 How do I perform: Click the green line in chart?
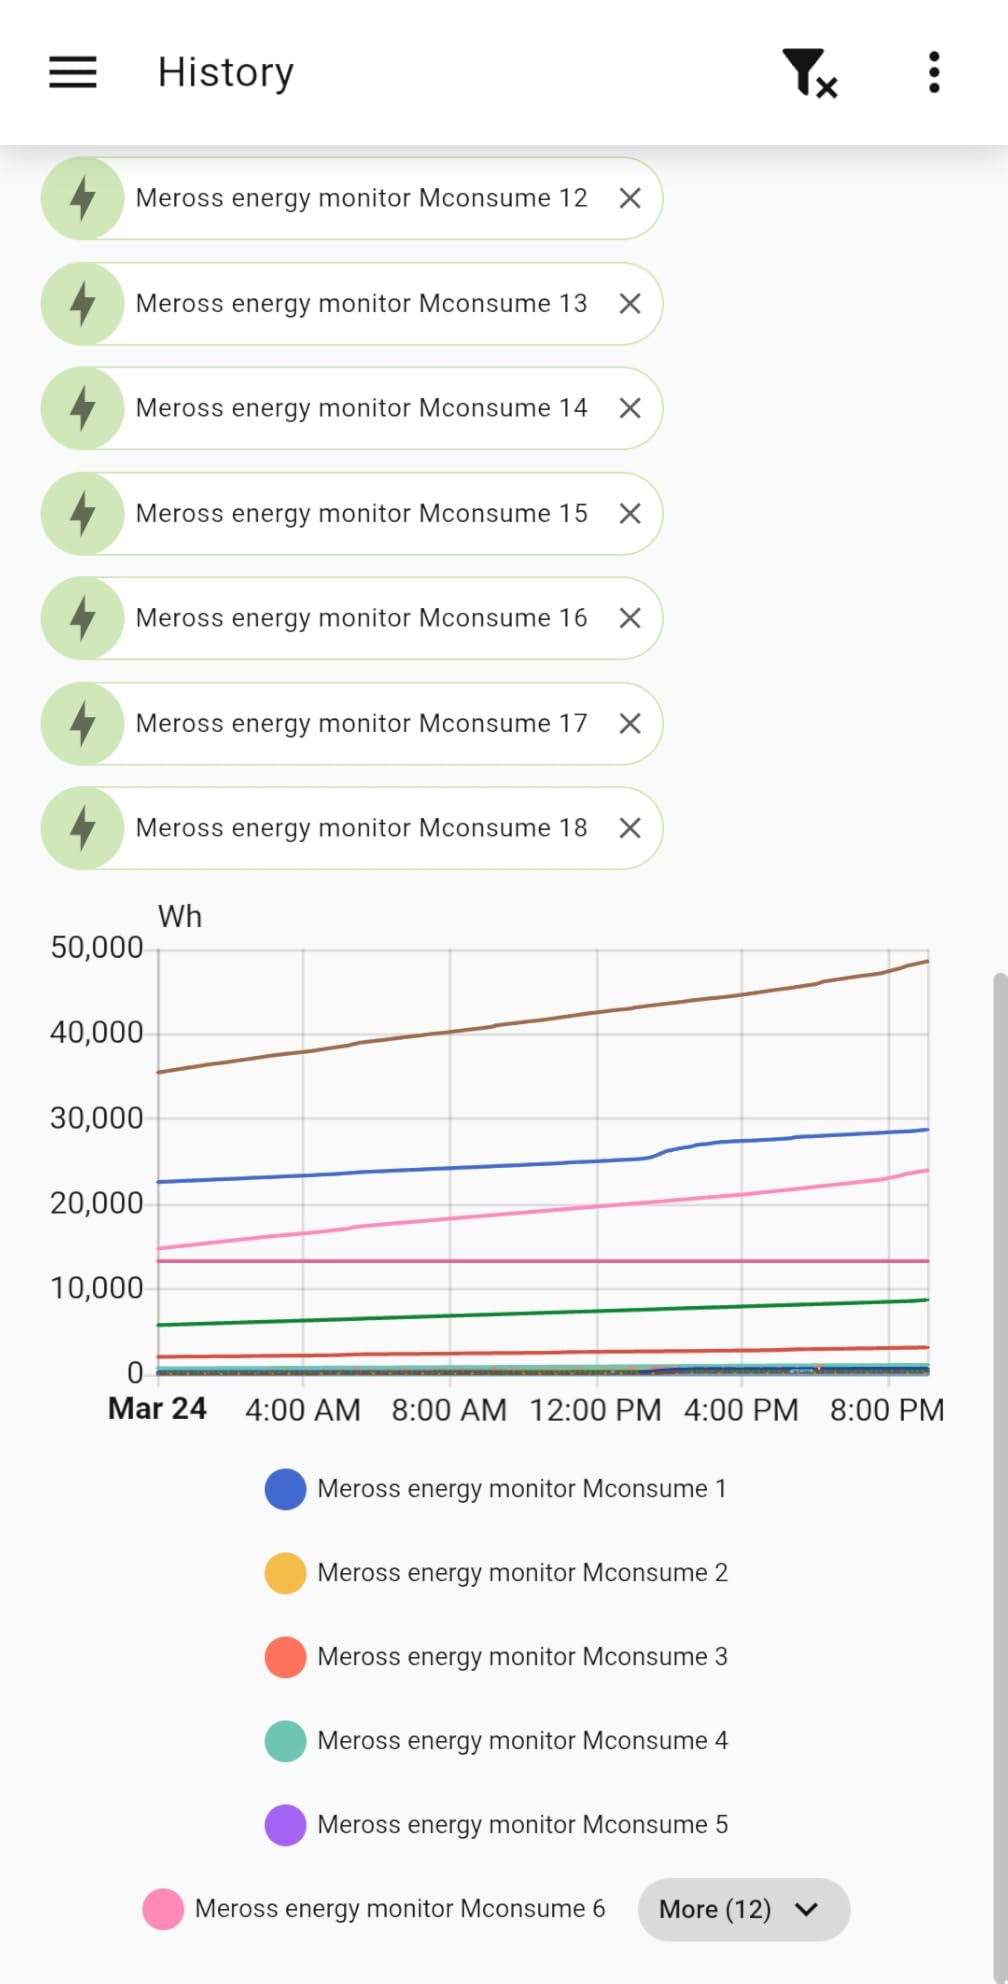(x=544, y=1312)
